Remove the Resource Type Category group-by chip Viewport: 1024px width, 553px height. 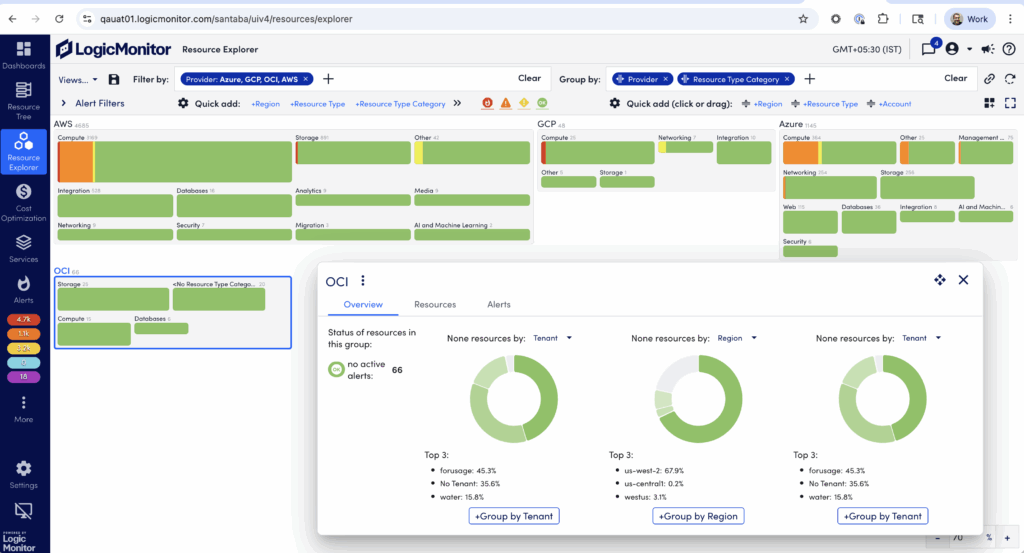click(787, 79)
